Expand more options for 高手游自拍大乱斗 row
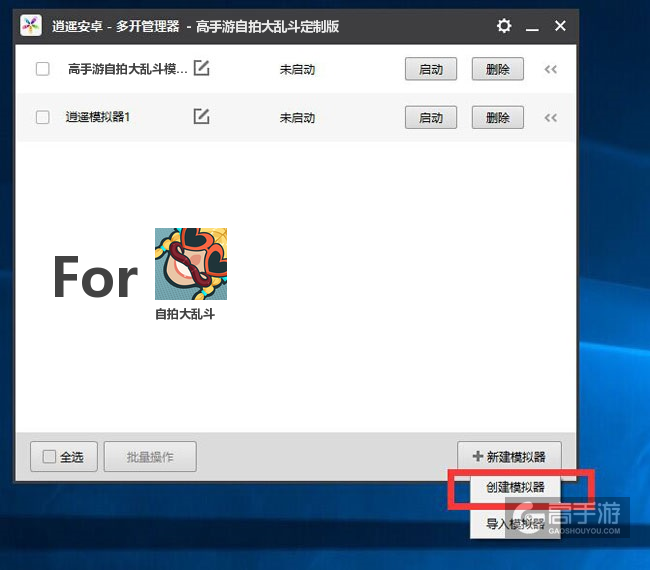Image resolution: width=650 pixels, height=570 pixels. 550,69
